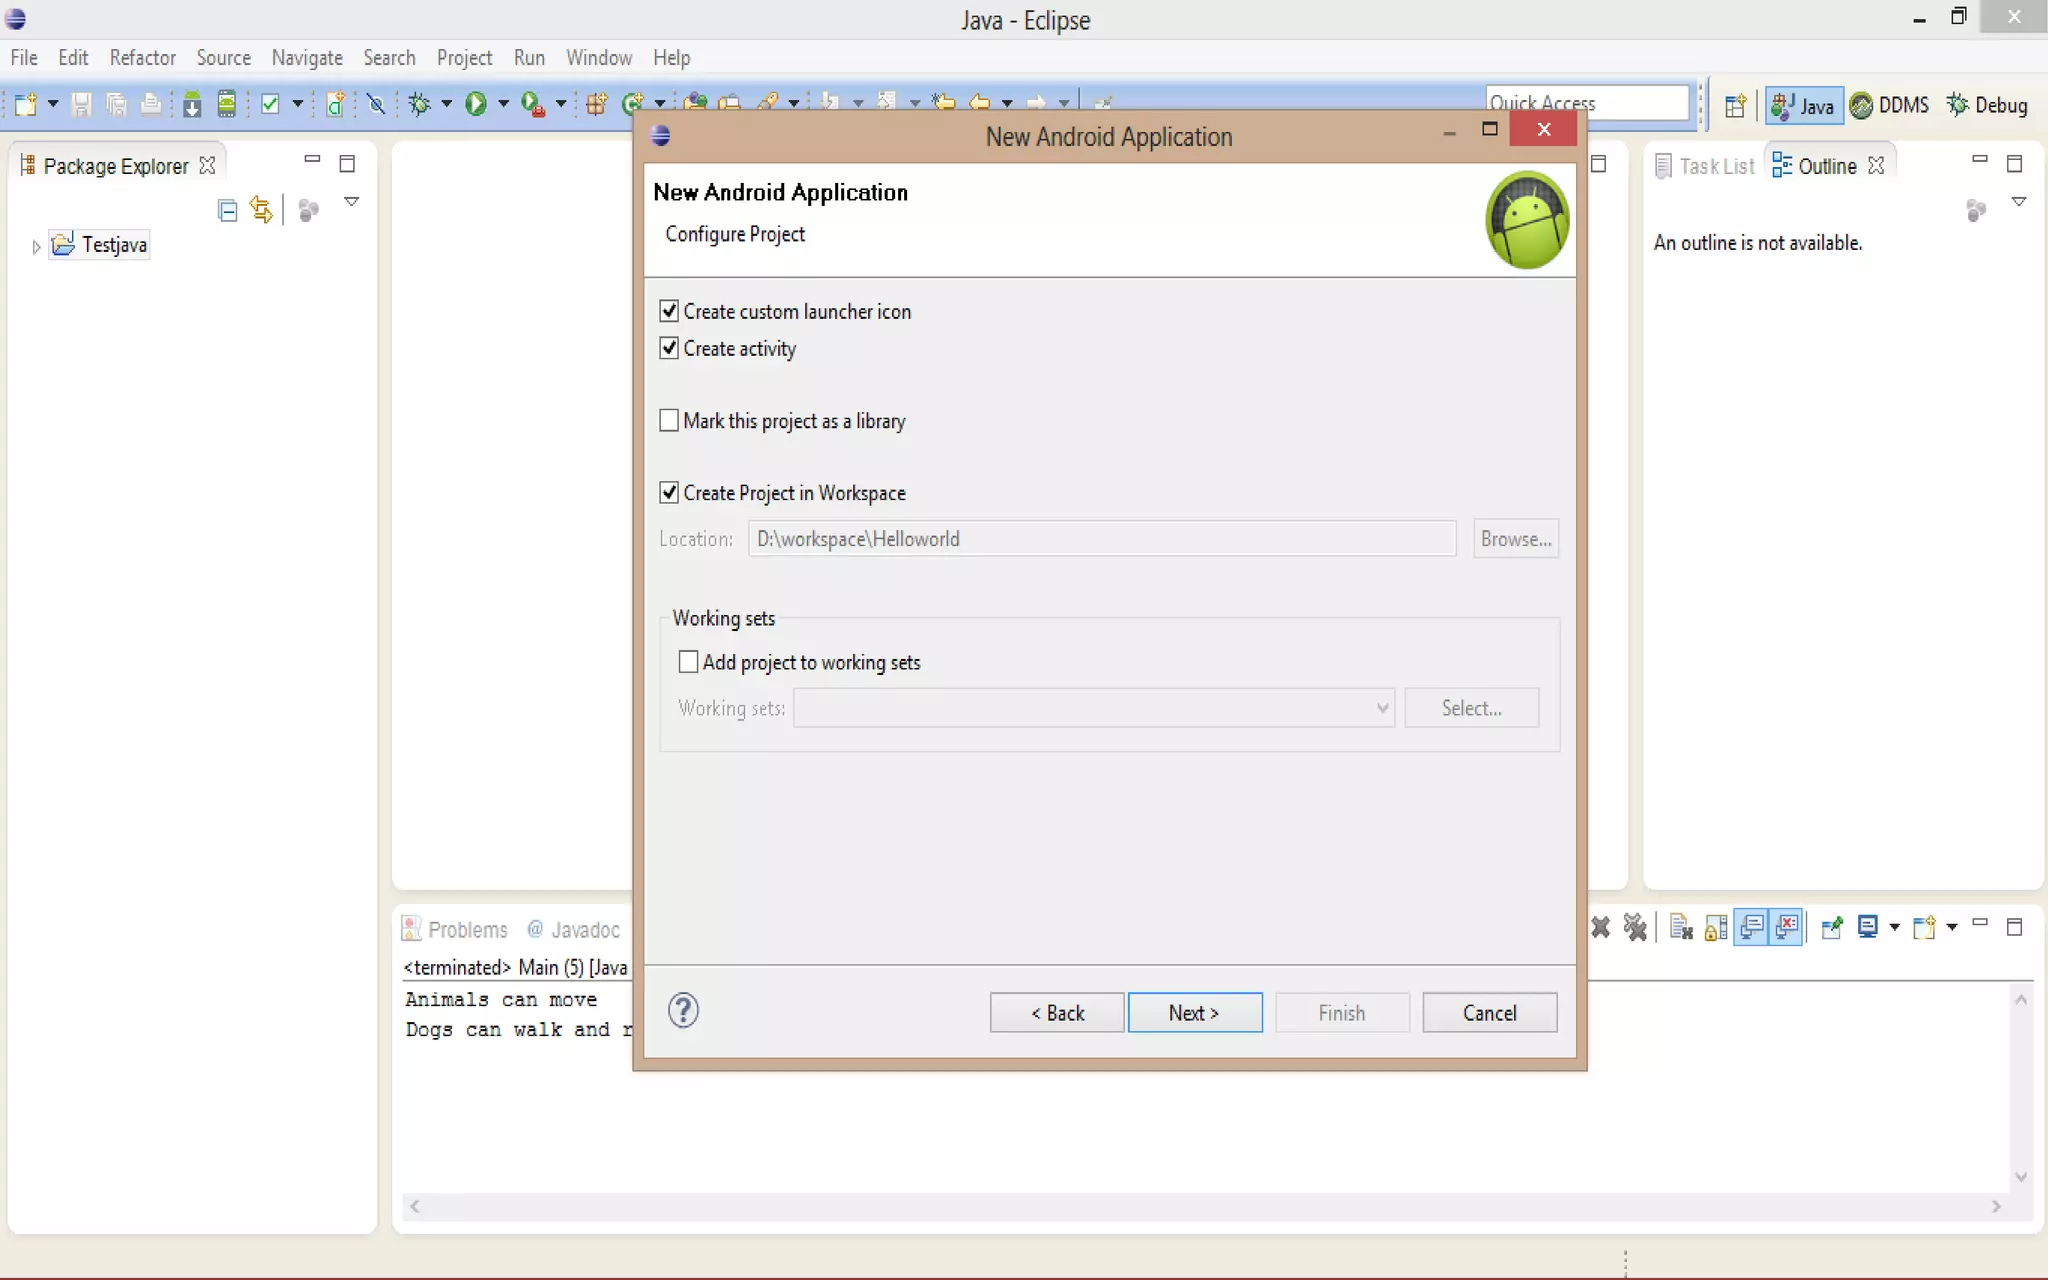Uncheck Create Project in Workspace
This screenshot has width=2048, height=1280.
pos(669,492)
